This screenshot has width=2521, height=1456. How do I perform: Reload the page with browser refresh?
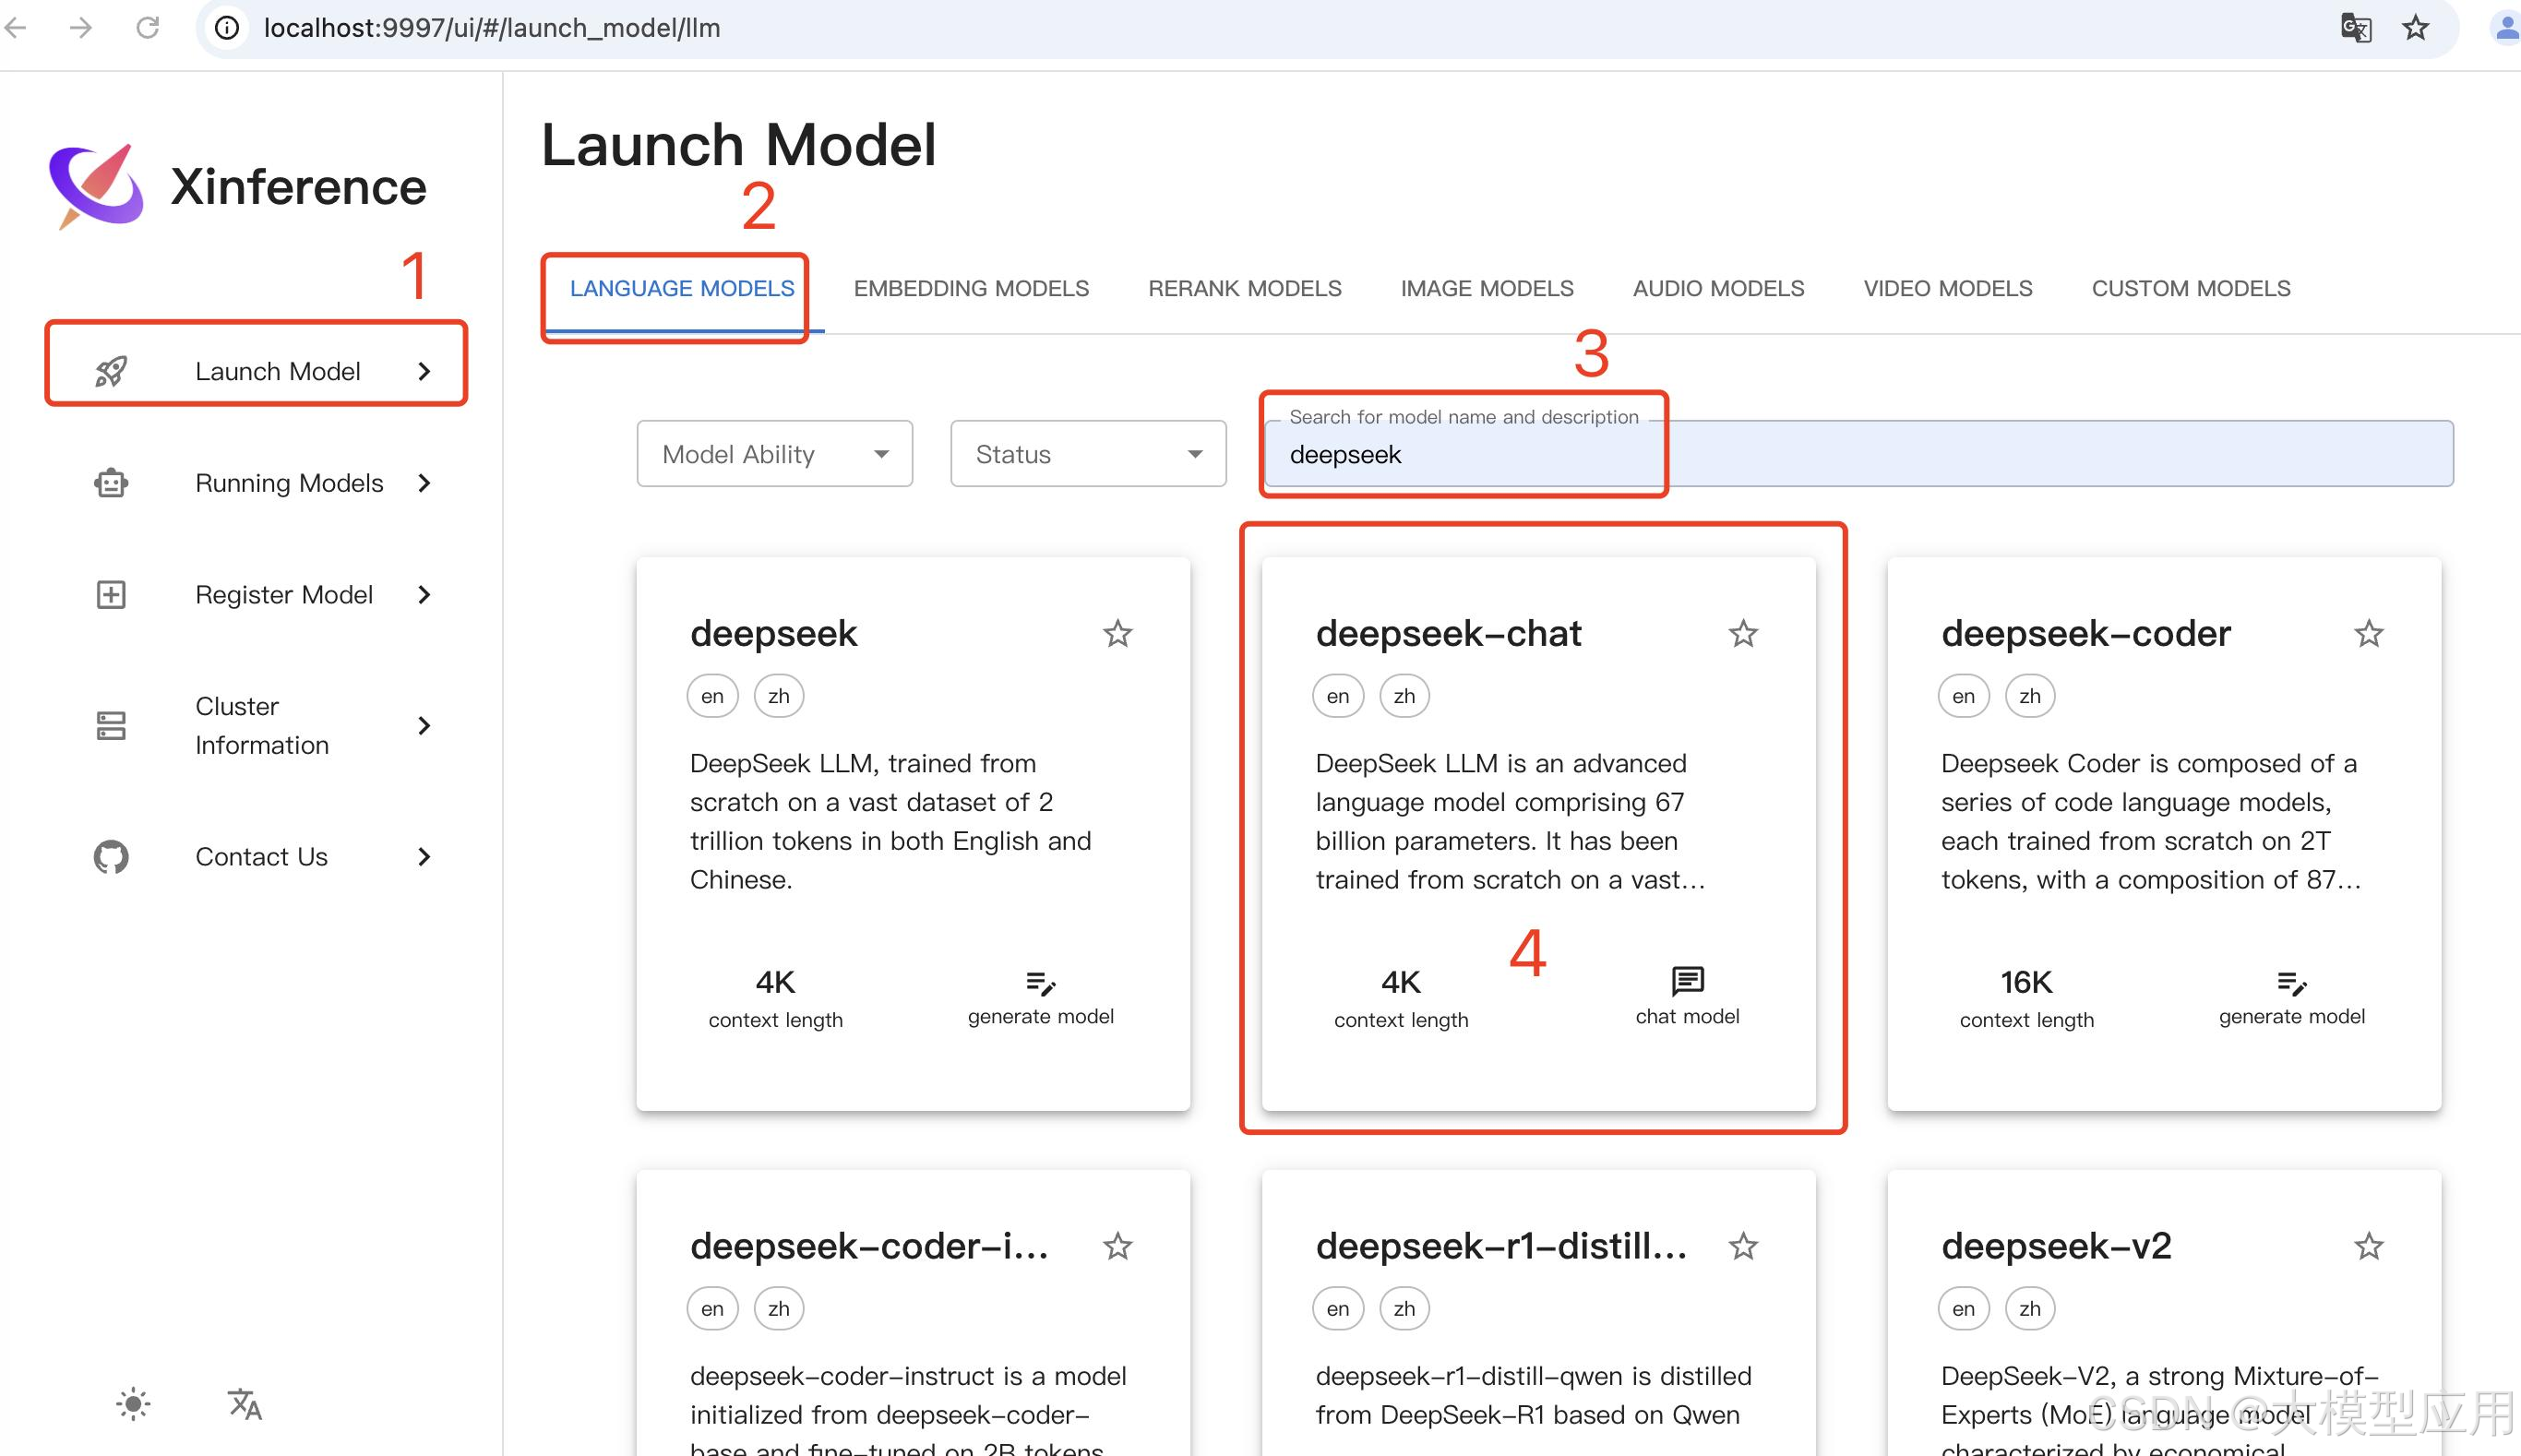click(148, 28)
